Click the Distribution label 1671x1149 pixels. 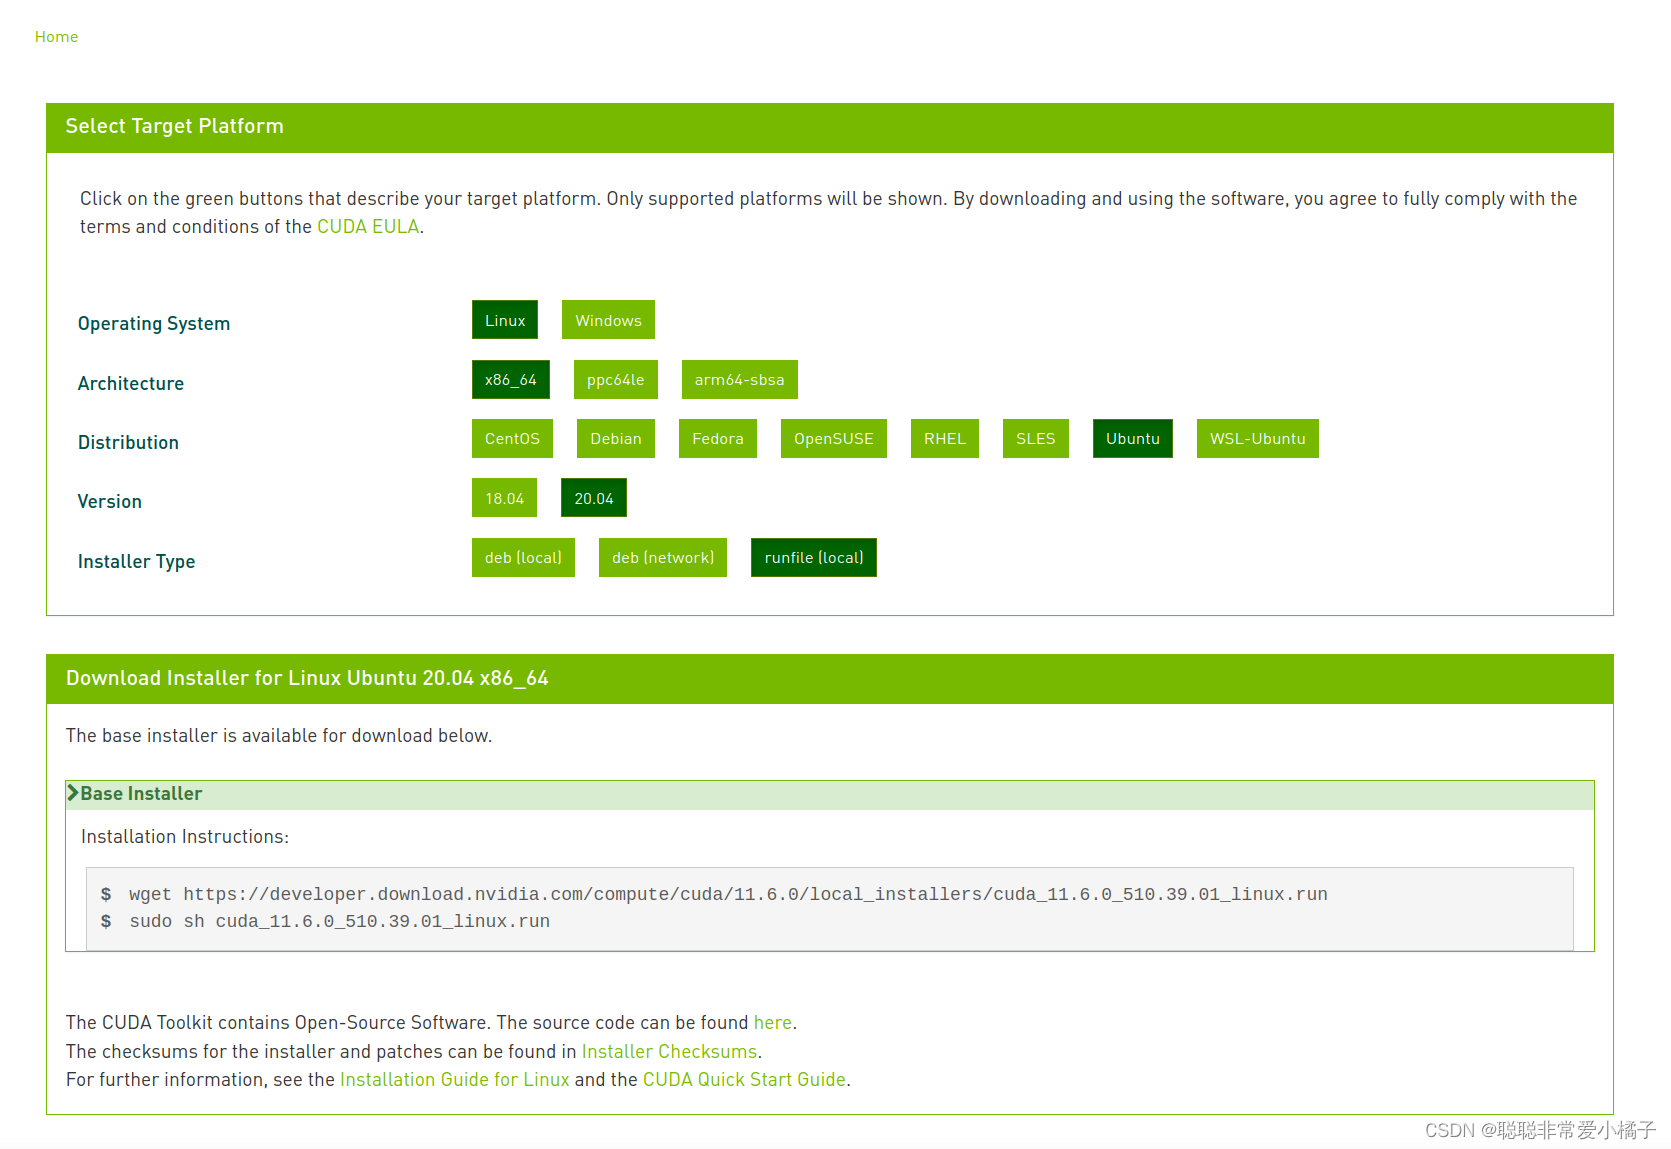128,443
